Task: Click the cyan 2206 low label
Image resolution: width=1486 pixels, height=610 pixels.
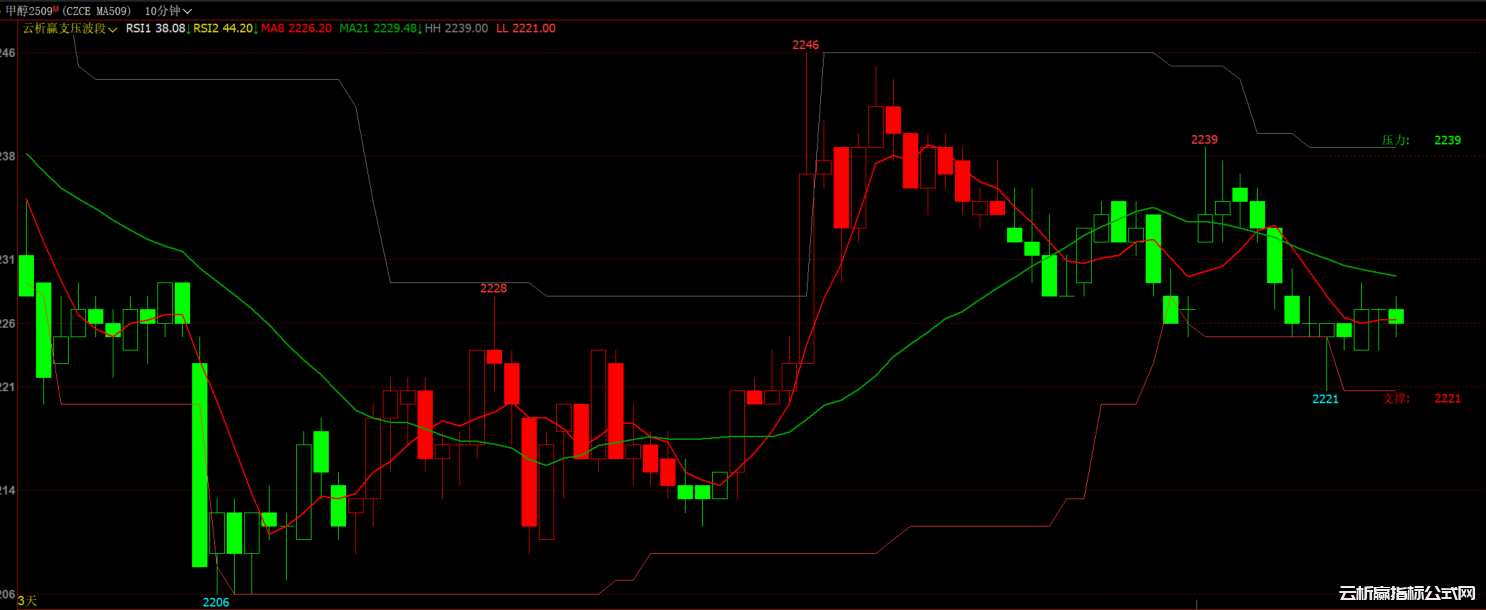Action: tap(216, 602)
